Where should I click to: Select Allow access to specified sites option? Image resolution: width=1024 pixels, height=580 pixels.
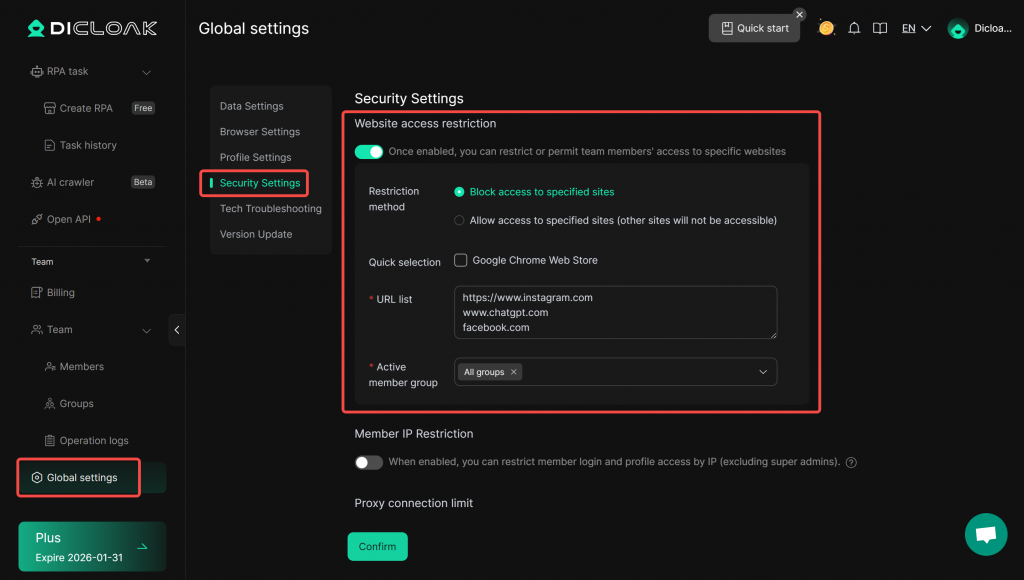pyautogui.click(x=459, y=220)
